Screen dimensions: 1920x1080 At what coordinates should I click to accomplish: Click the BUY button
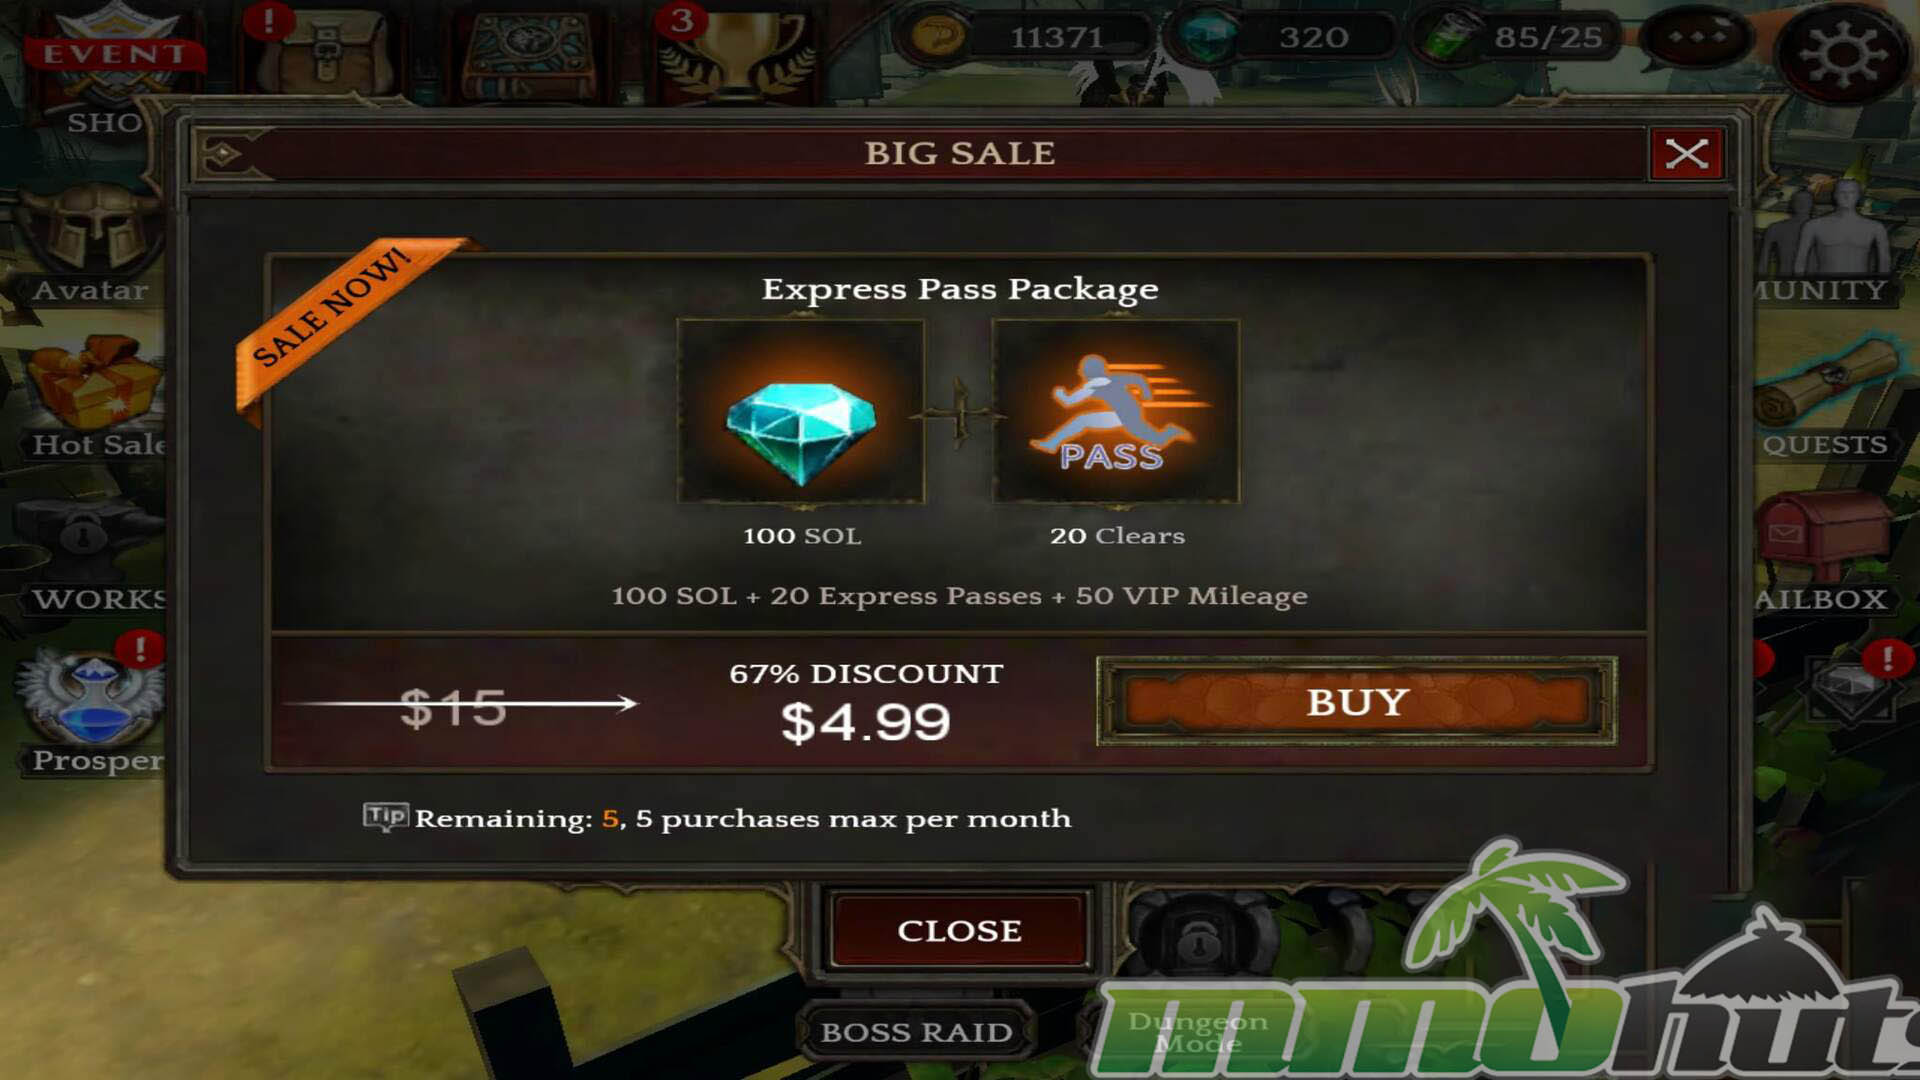click(x=1356, y=701)
